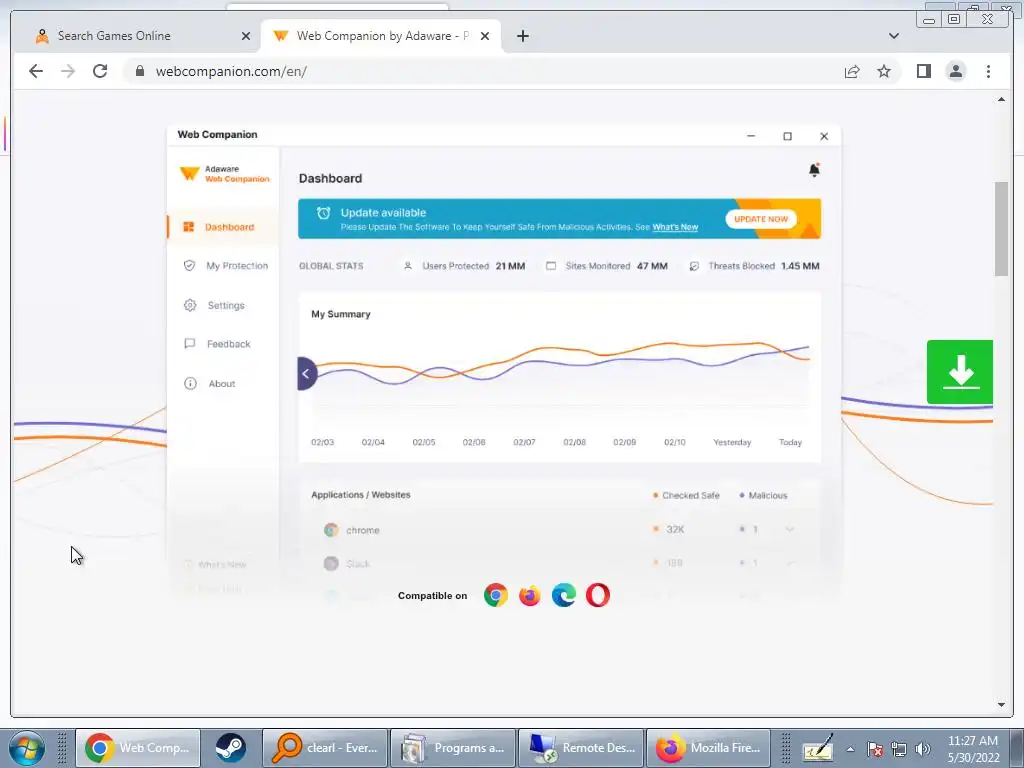Open the What's New link
Screen dimensions: 1024x768
[x=675, y=227]
